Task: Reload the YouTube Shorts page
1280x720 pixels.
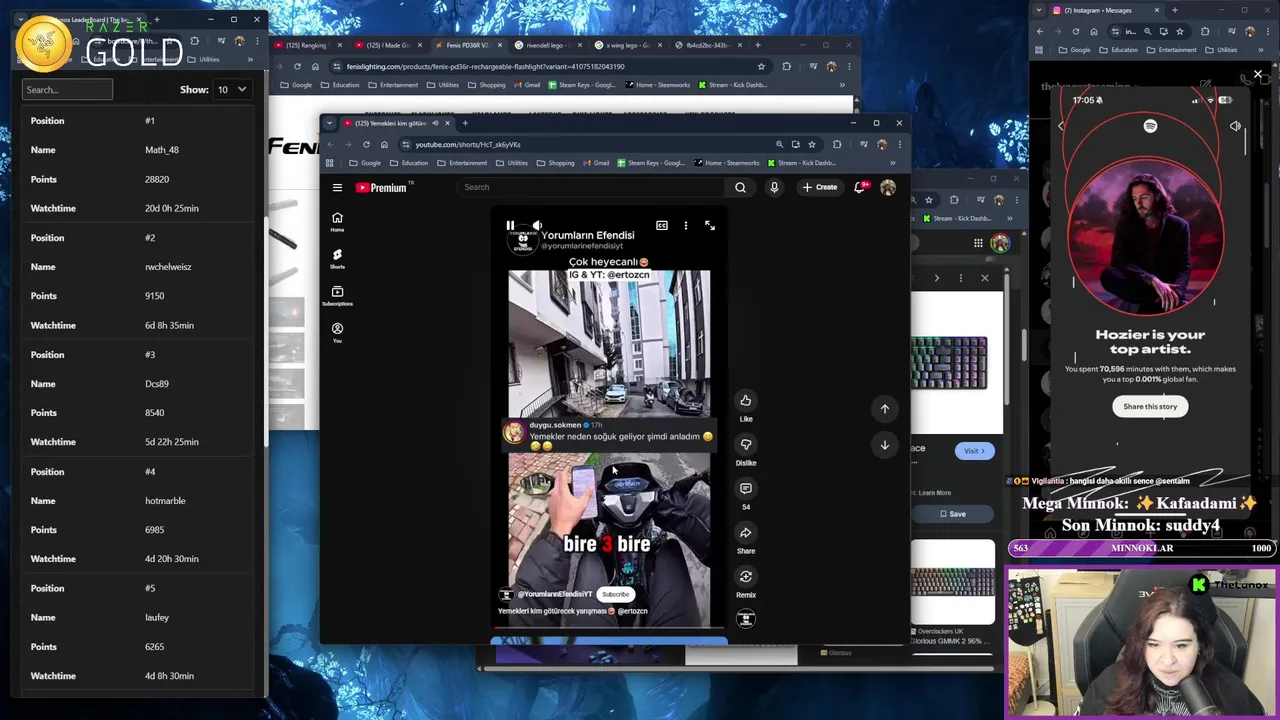Action: pos(366,144)
